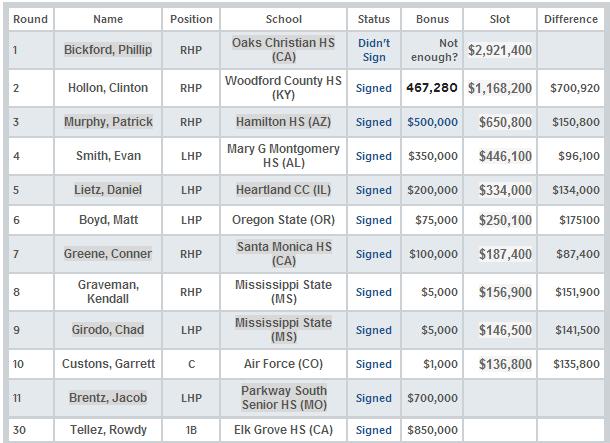The width and height of the screenshot is (610, 443).
Task: Click Signed status for Brentz, Jacob
Action: click(x=374, y=398)
